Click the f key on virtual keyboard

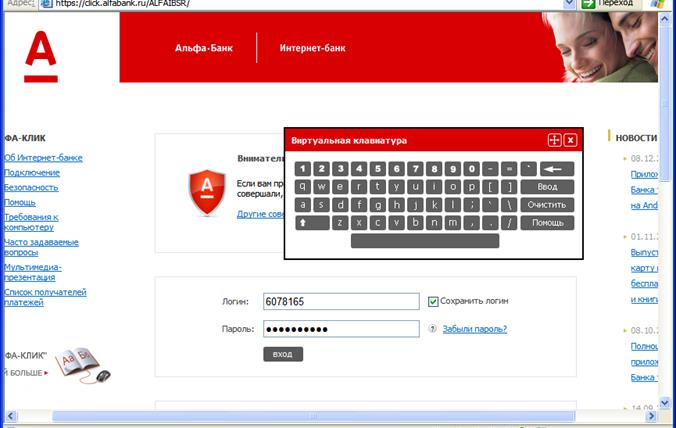[x=359, y=205]
